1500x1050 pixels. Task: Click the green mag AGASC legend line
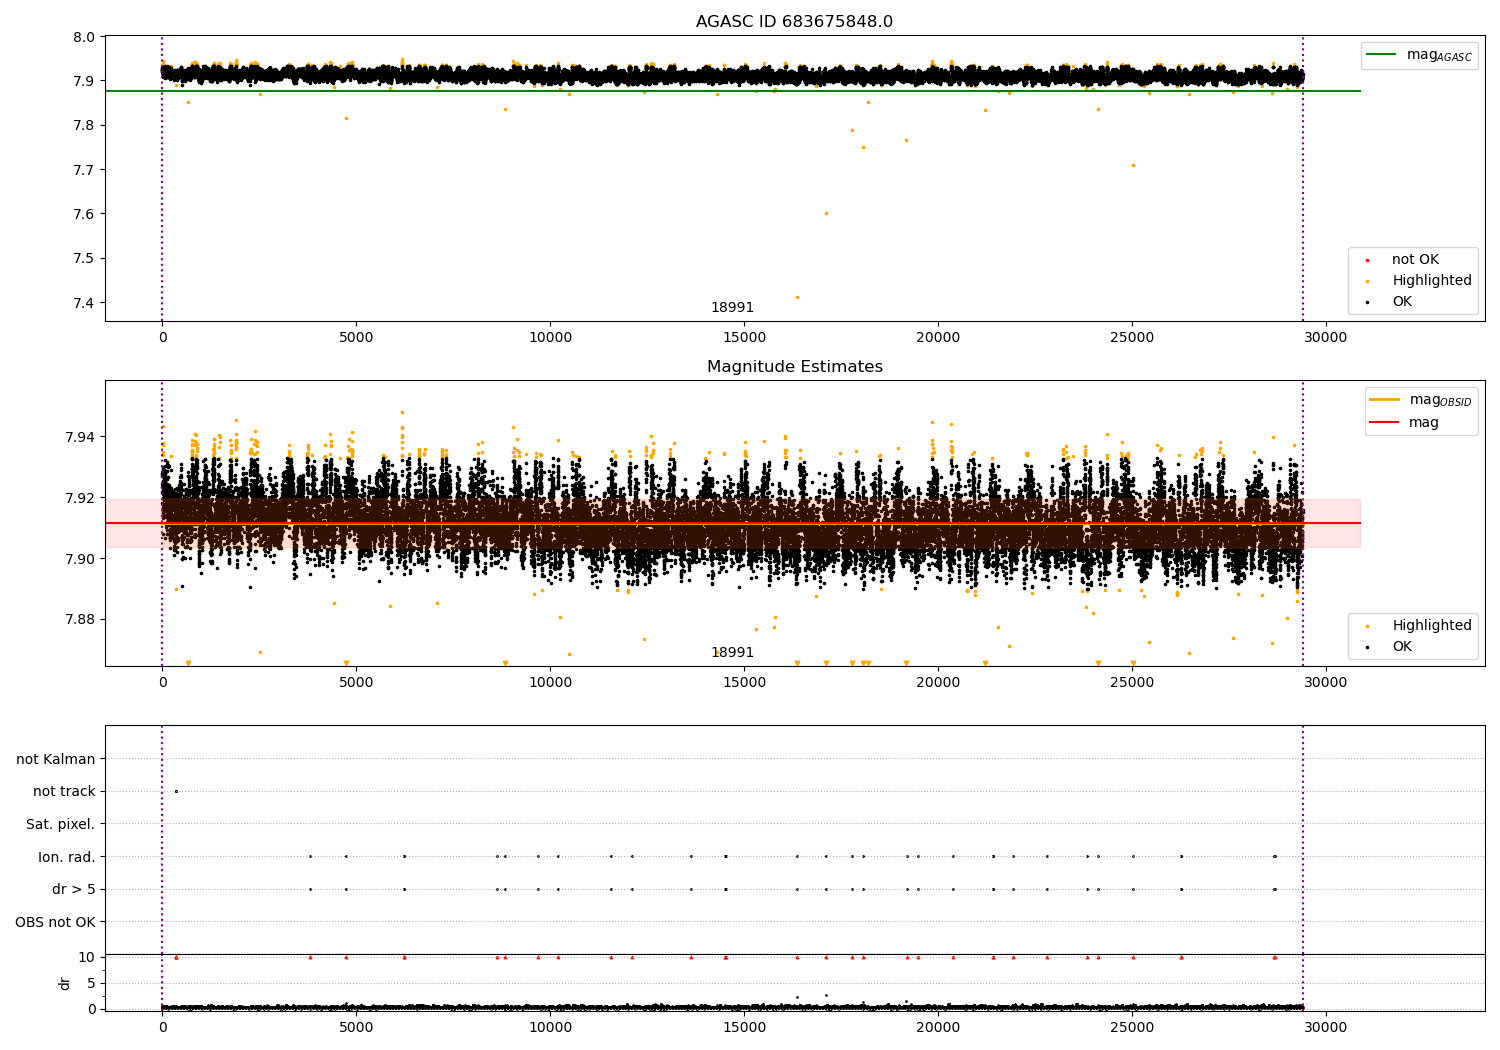[1383, 55]
